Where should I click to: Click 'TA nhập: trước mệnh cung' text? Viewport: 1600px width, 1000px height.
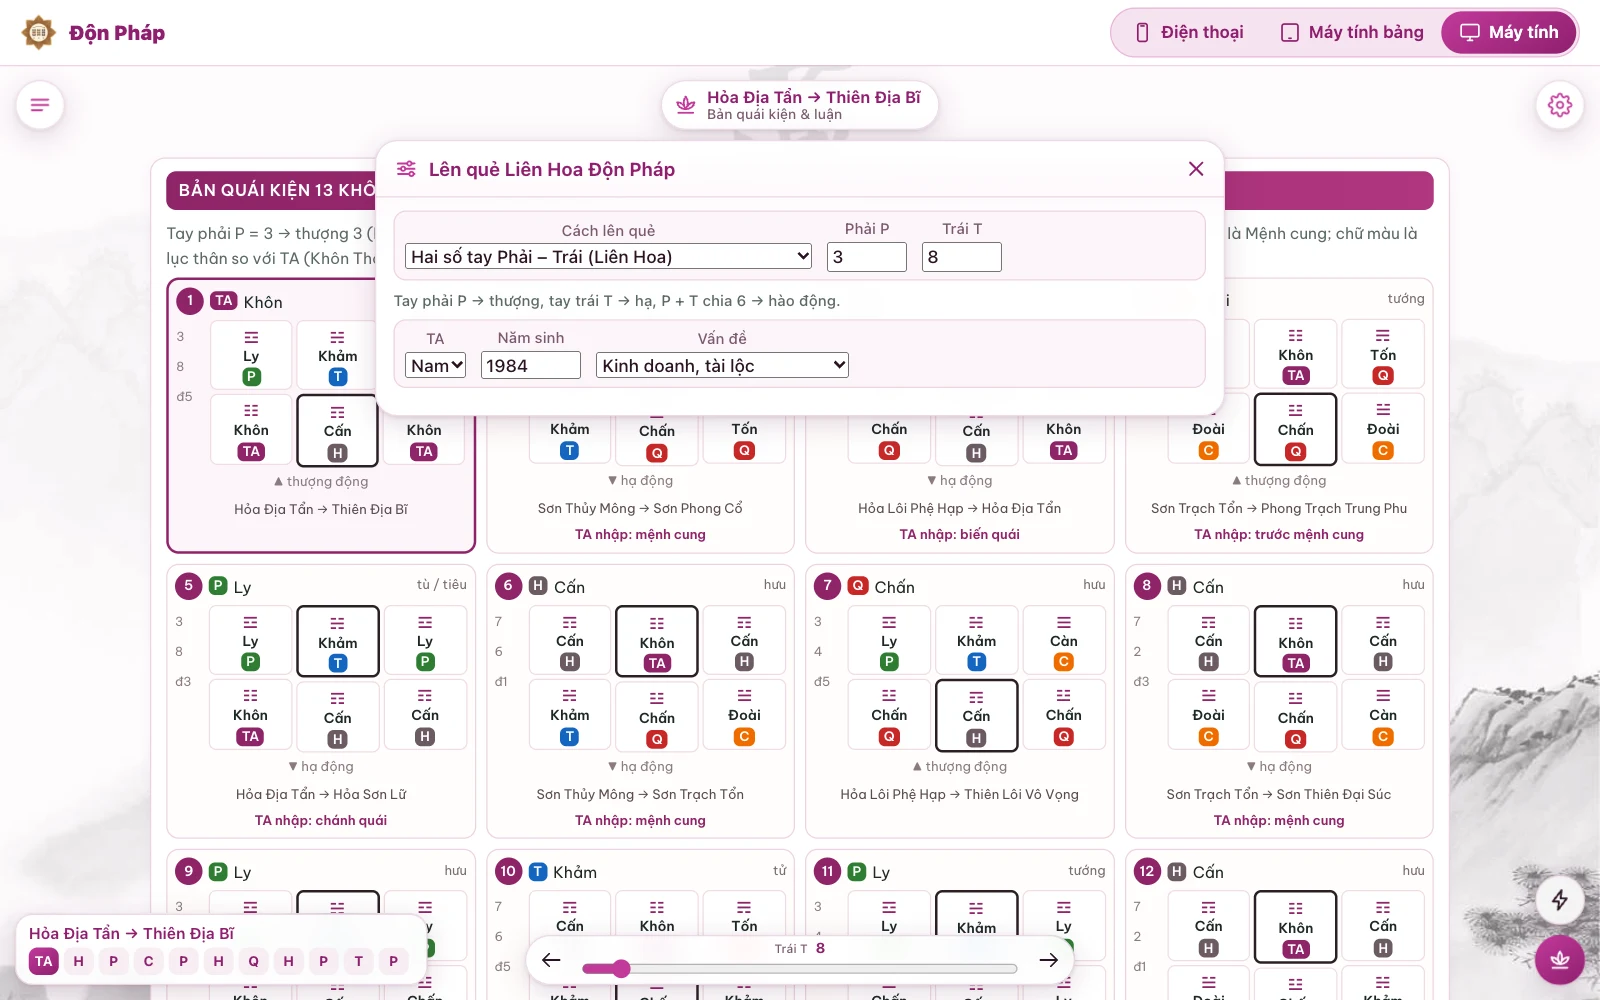[1279, 534]
